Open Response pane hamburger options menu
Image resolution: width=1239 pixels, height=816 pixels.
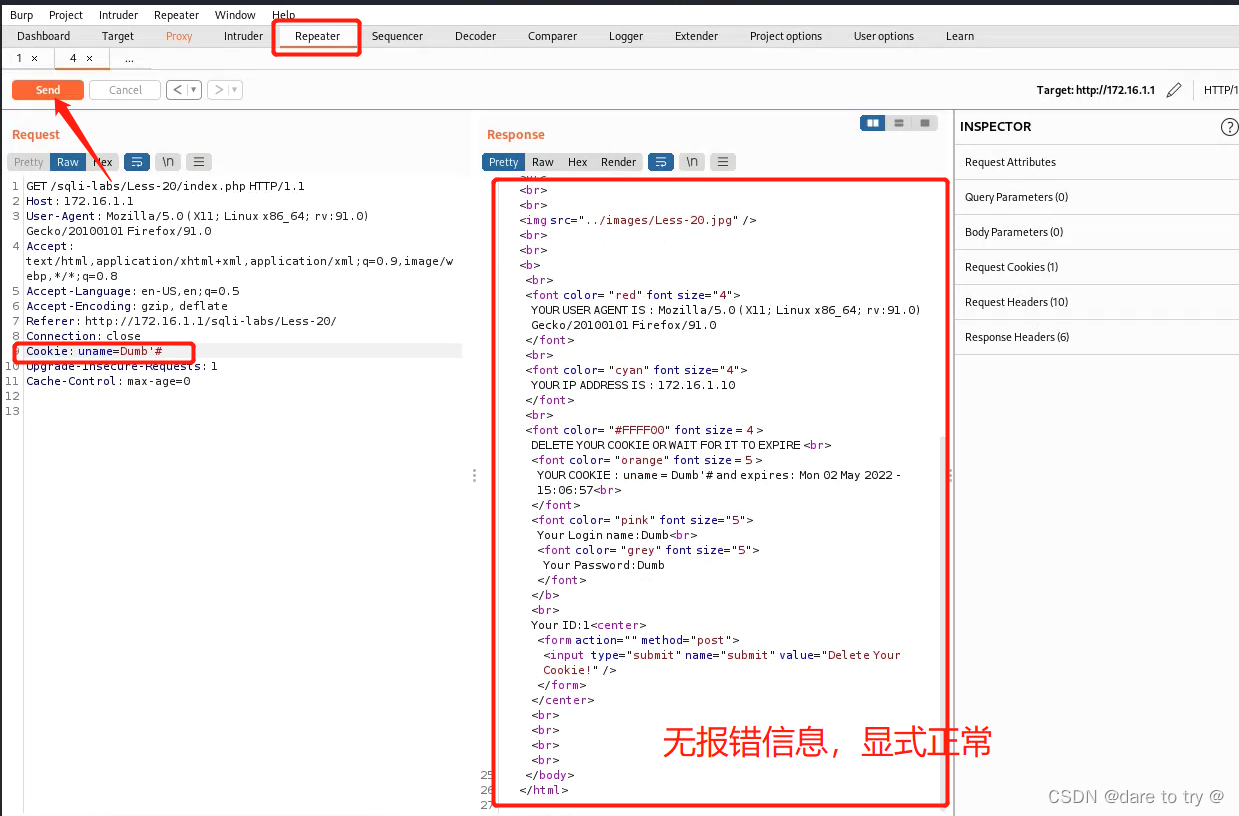723,162
